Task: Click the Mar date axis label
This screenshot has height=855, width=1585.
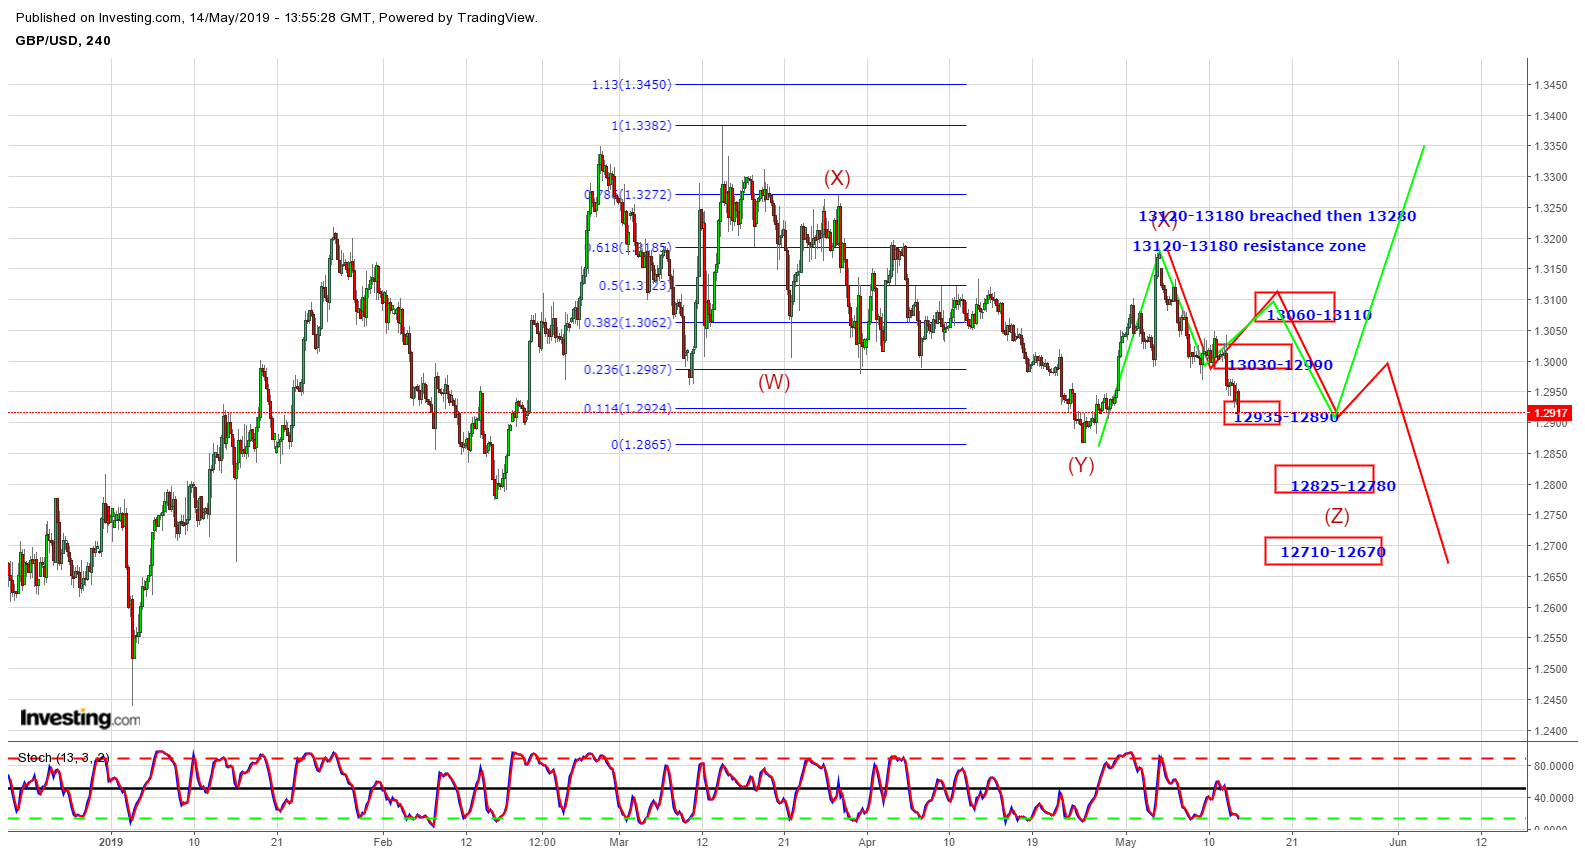Action: pos(619,842)
